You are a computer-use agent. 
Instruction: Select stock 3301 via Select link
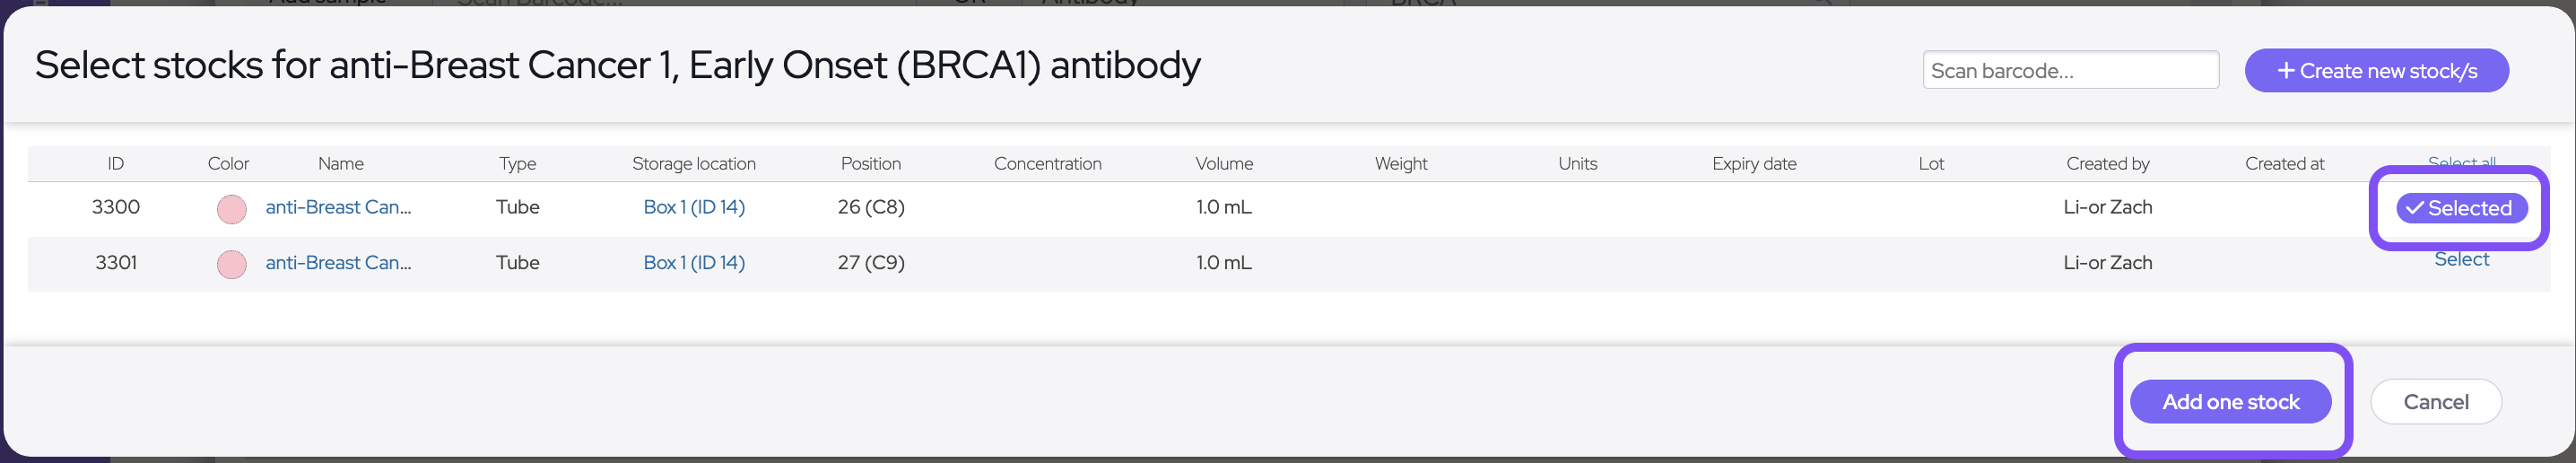(2461, 259)
